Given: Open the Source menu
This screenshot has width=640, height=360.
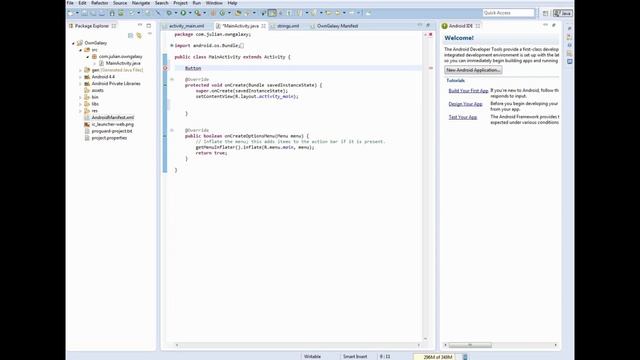Looking at the screenshot, I should point(120,3).
